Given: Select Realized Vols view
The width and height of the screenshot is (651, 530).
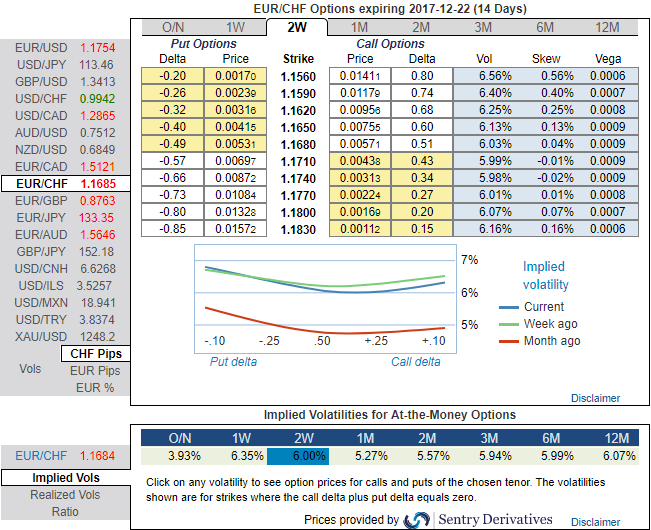Looking at the screenshot, I should pos(65,495).
